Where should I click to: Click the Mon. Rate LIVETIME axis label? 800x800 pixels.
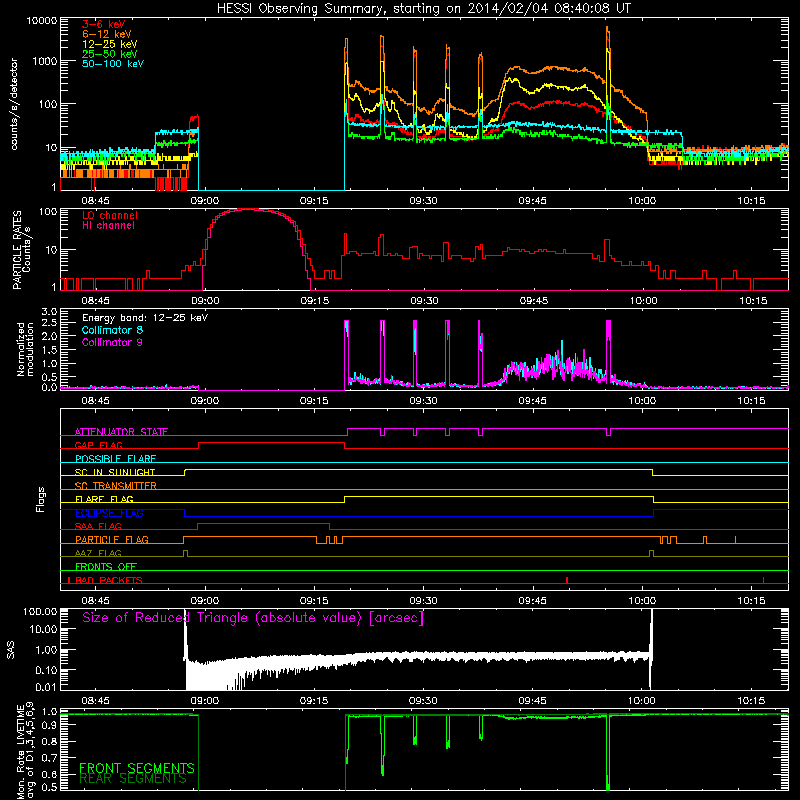[x=26, y=751]
